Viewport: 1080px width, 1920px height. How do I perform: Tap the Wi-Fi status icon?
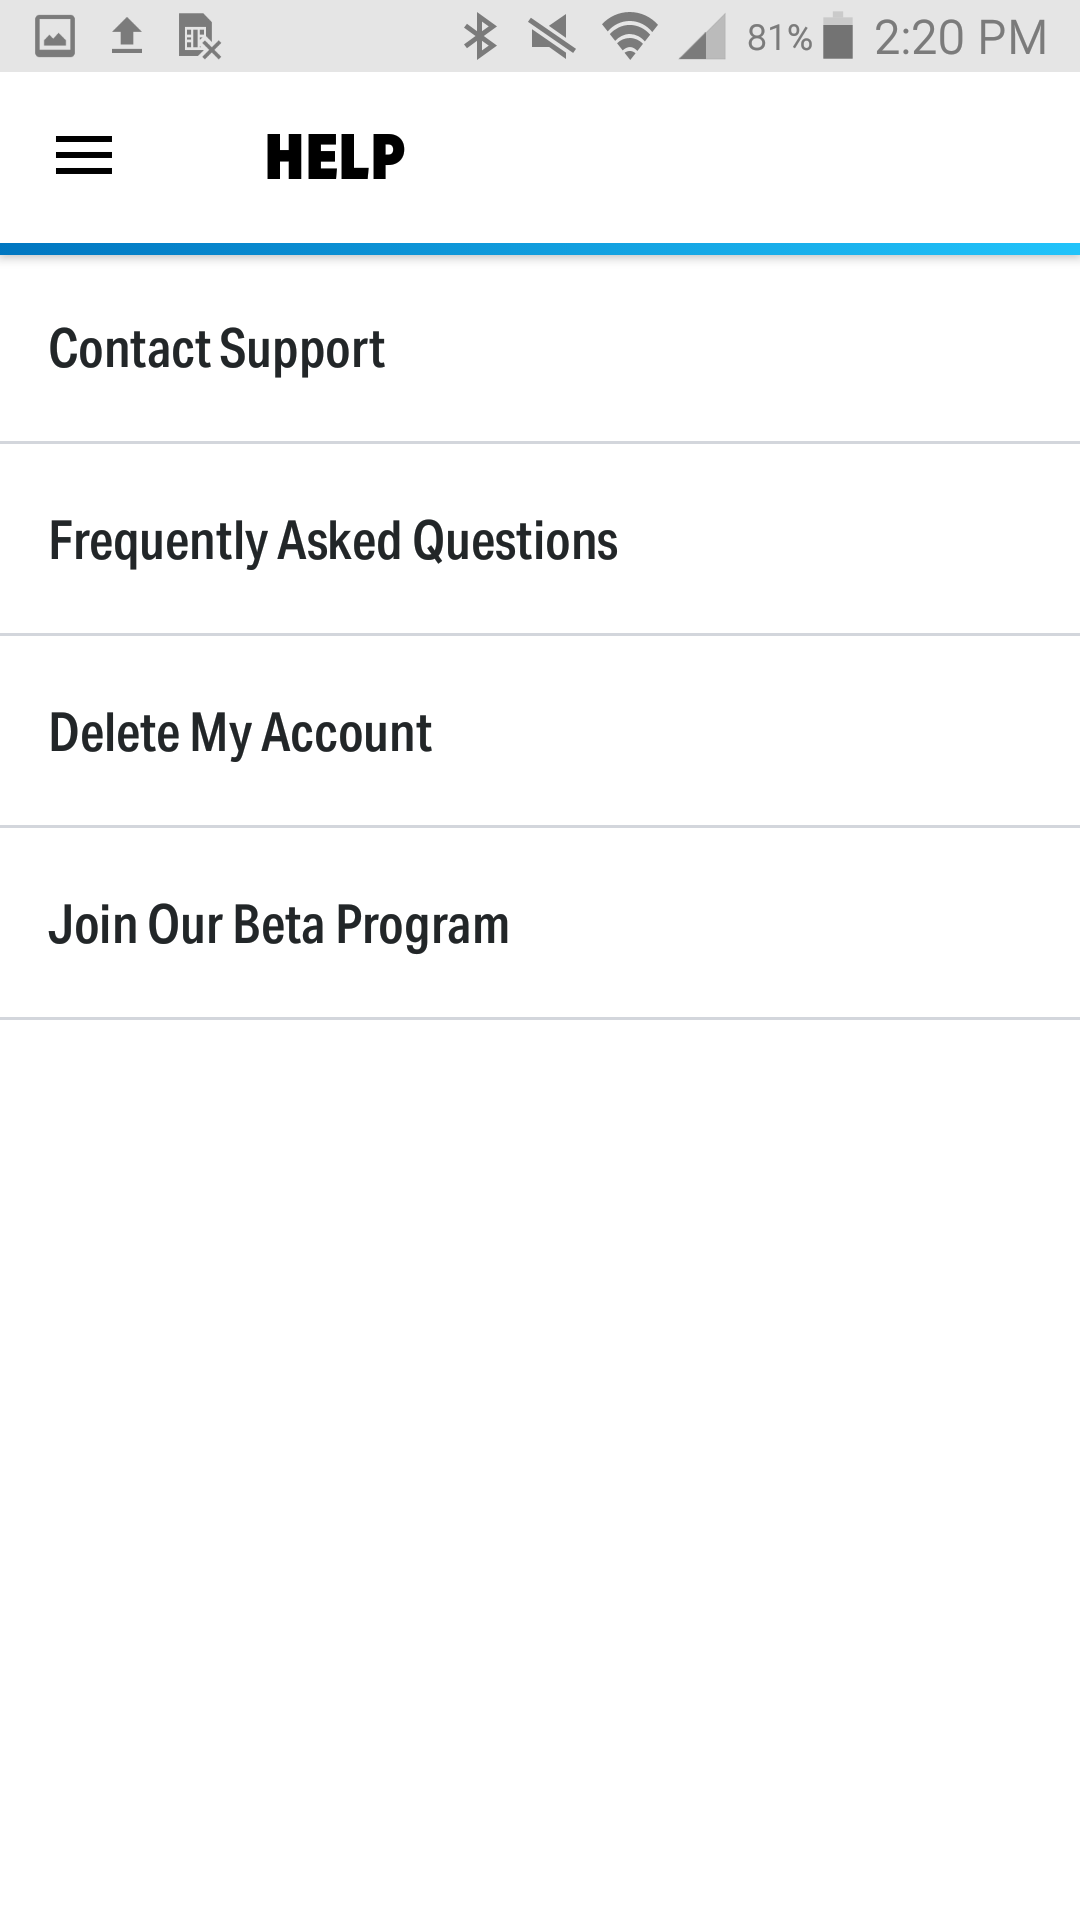click(x=629, y=37)
